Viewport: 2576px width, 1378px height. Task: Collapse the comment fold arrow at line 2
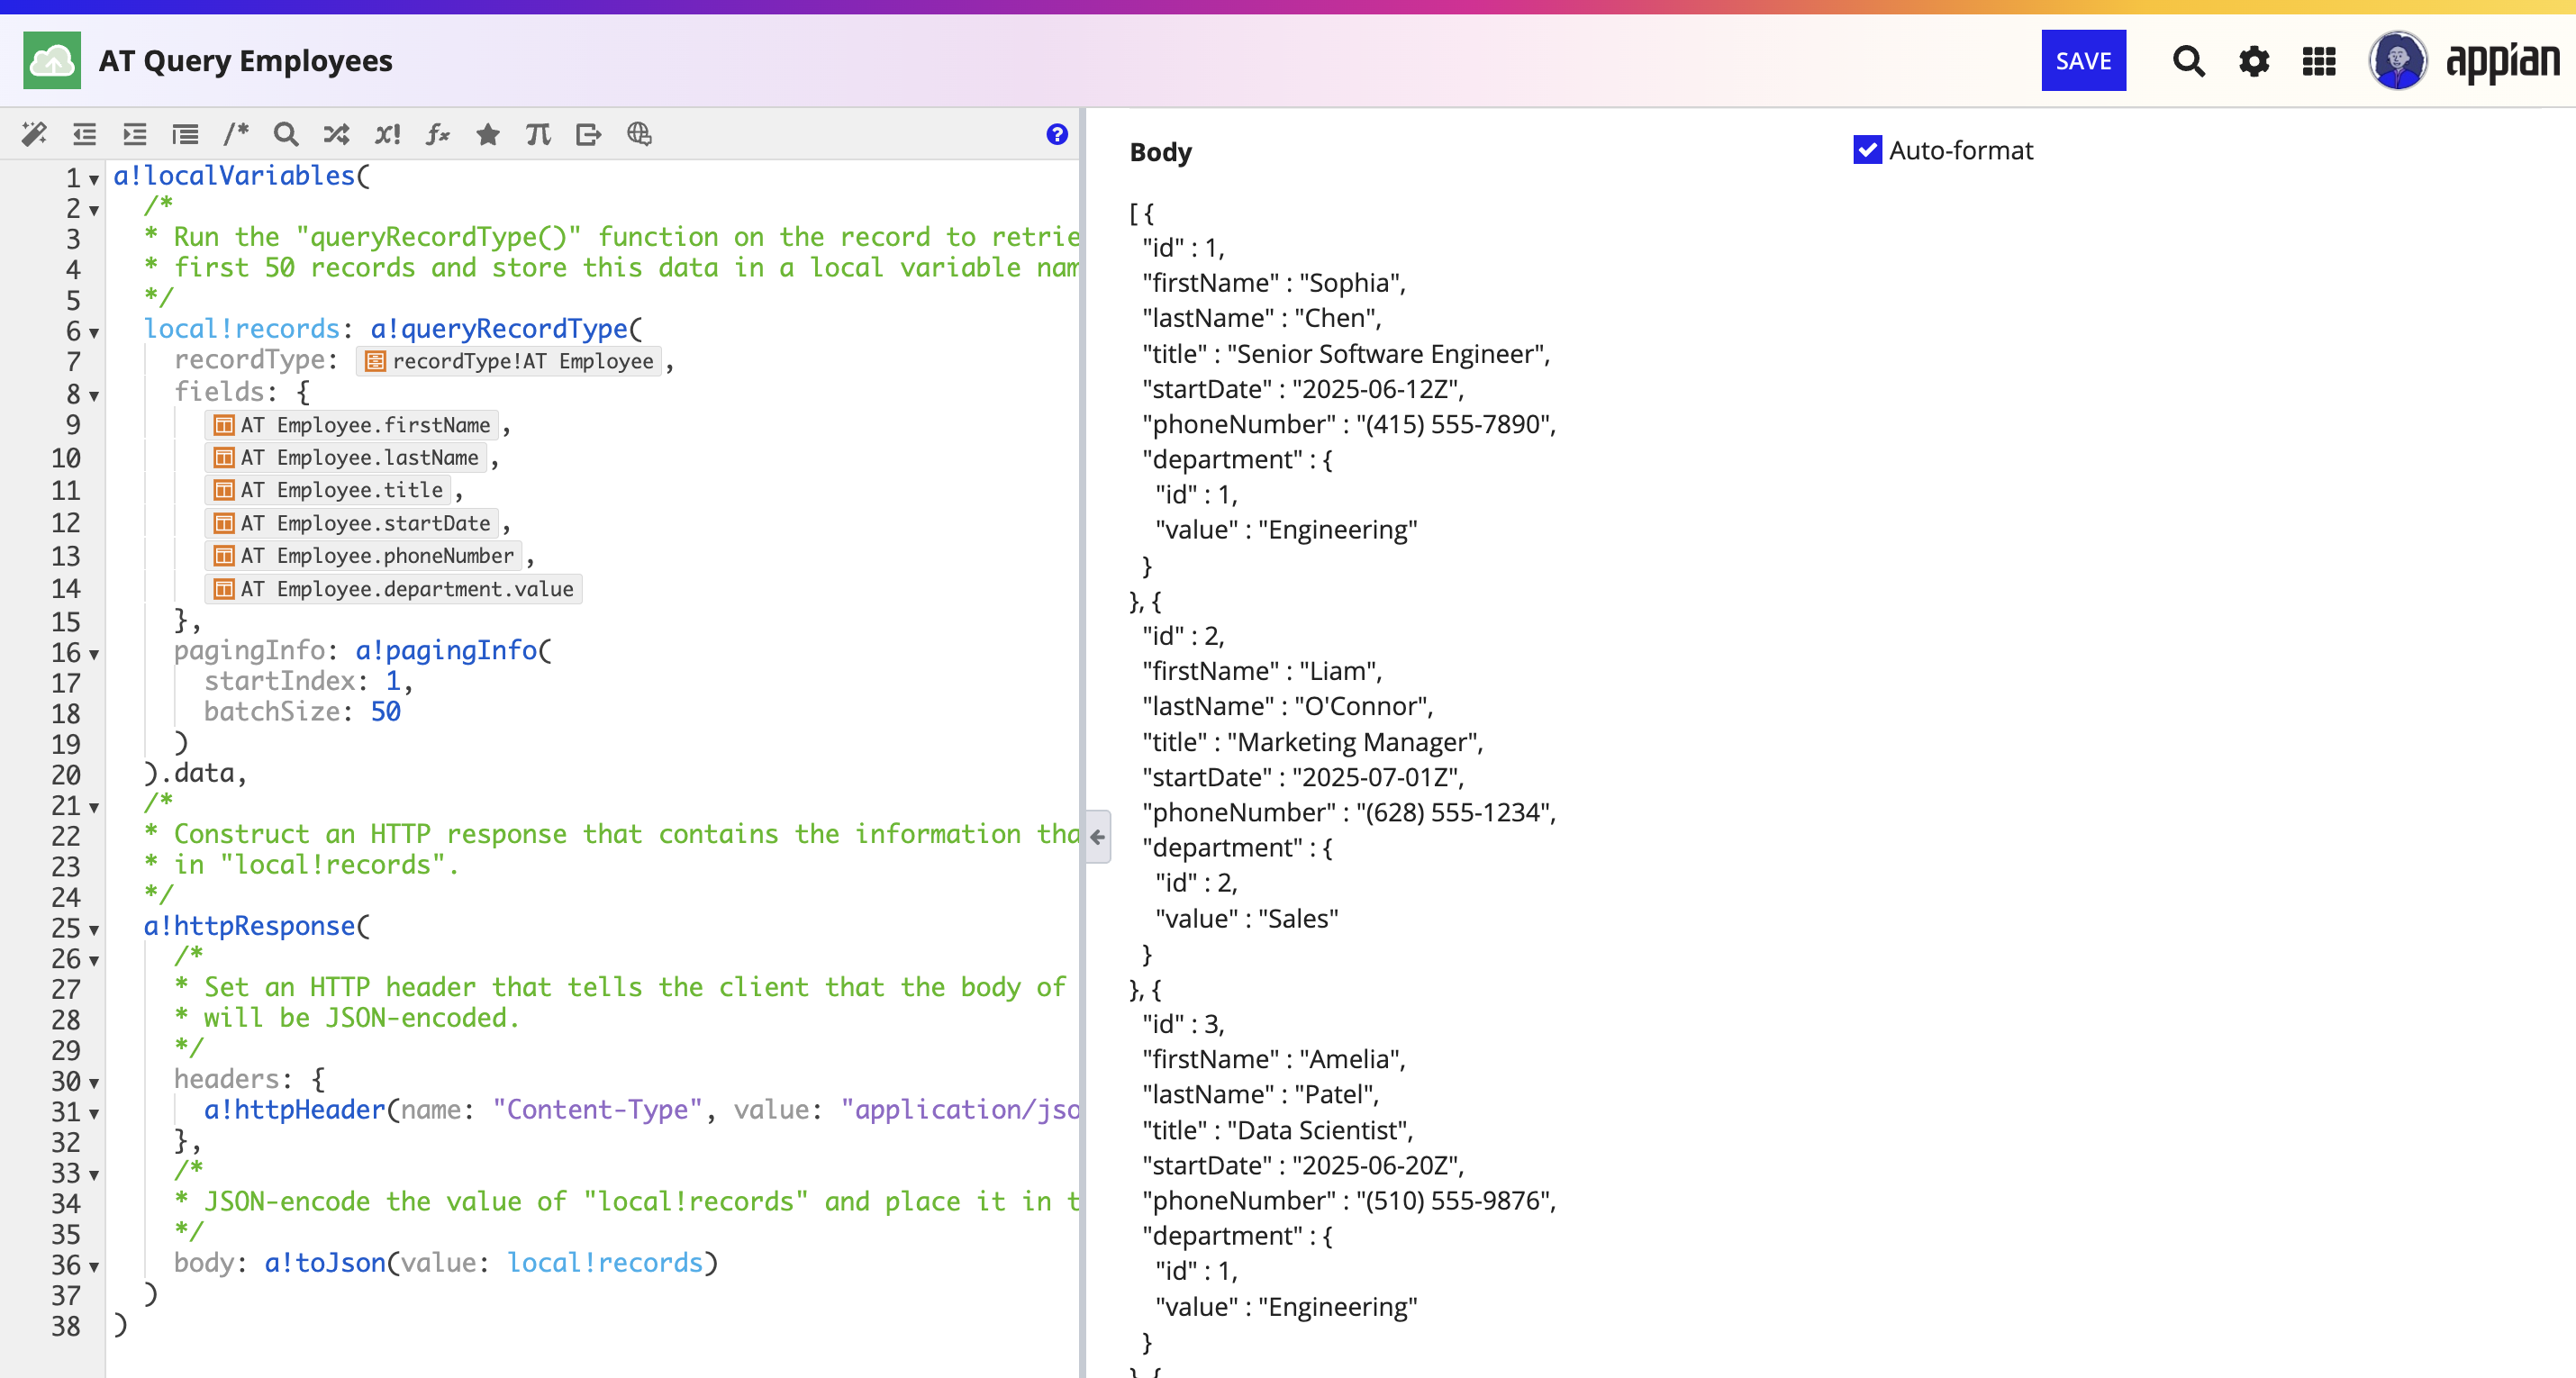click(94, 210)
